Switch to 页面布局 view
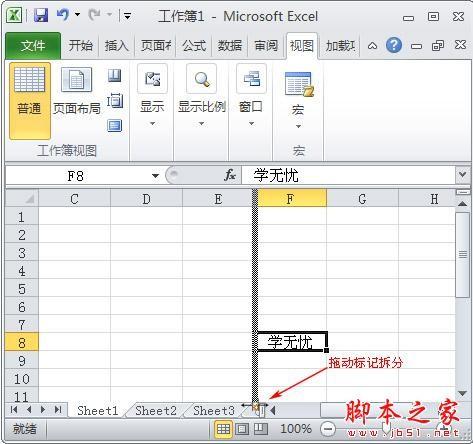 76,91
